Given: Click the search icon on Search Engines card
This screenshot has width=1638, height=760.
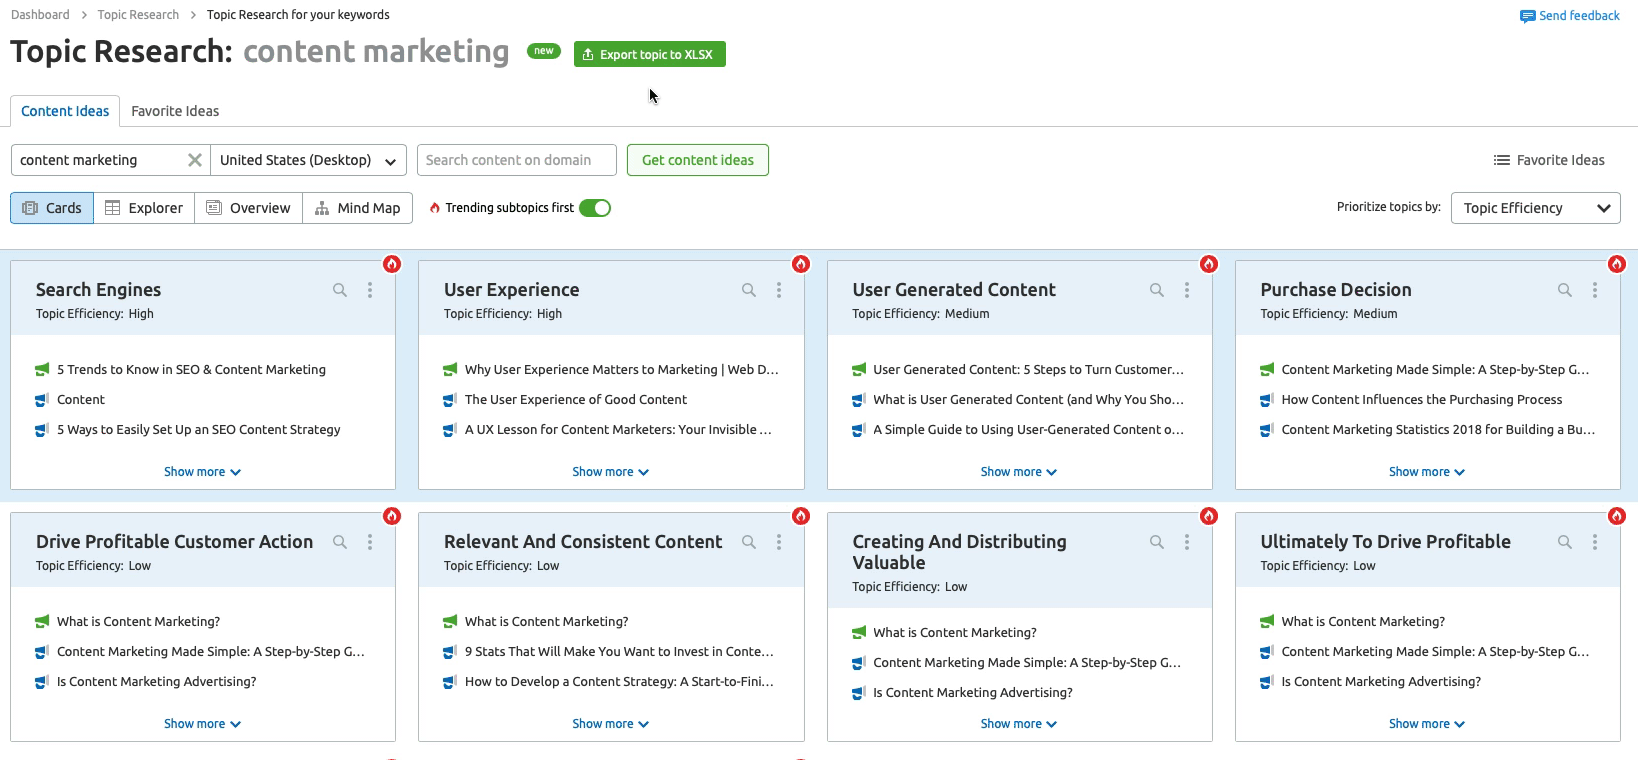Looking at the screenshot, I should [340, 290].
